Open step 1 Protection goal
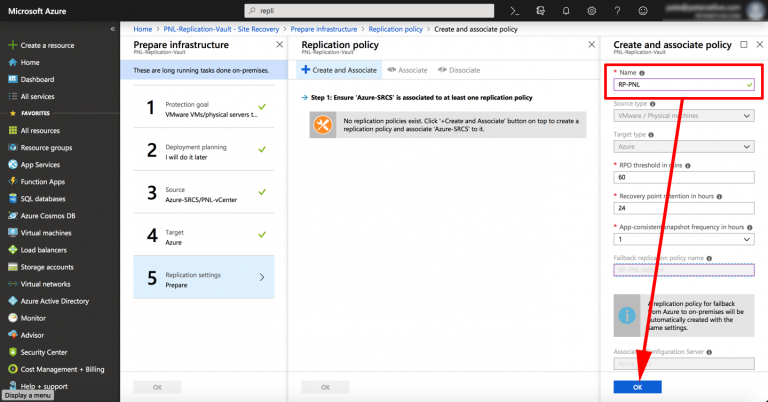768x402 pixels. (204, 107)
